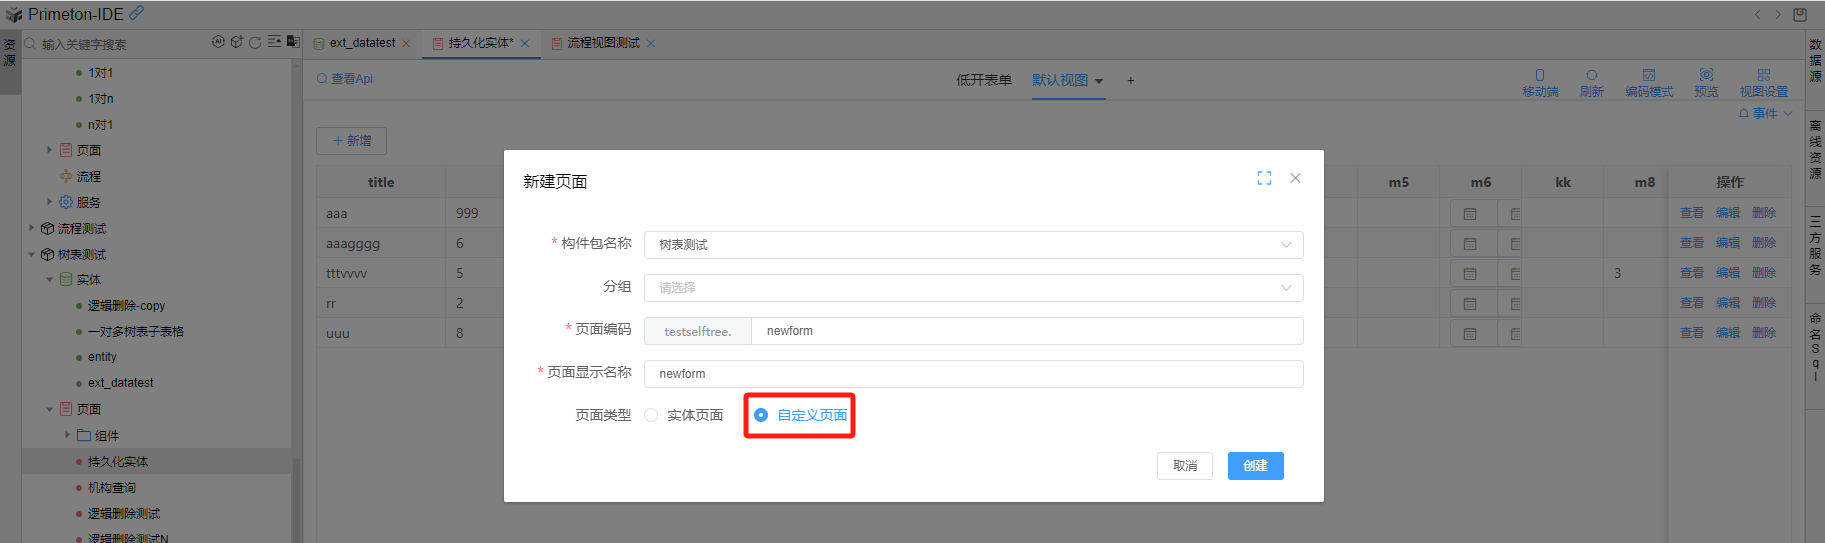
Task: Click the 预览 preview eye icon
Action: pos(1706,82)
